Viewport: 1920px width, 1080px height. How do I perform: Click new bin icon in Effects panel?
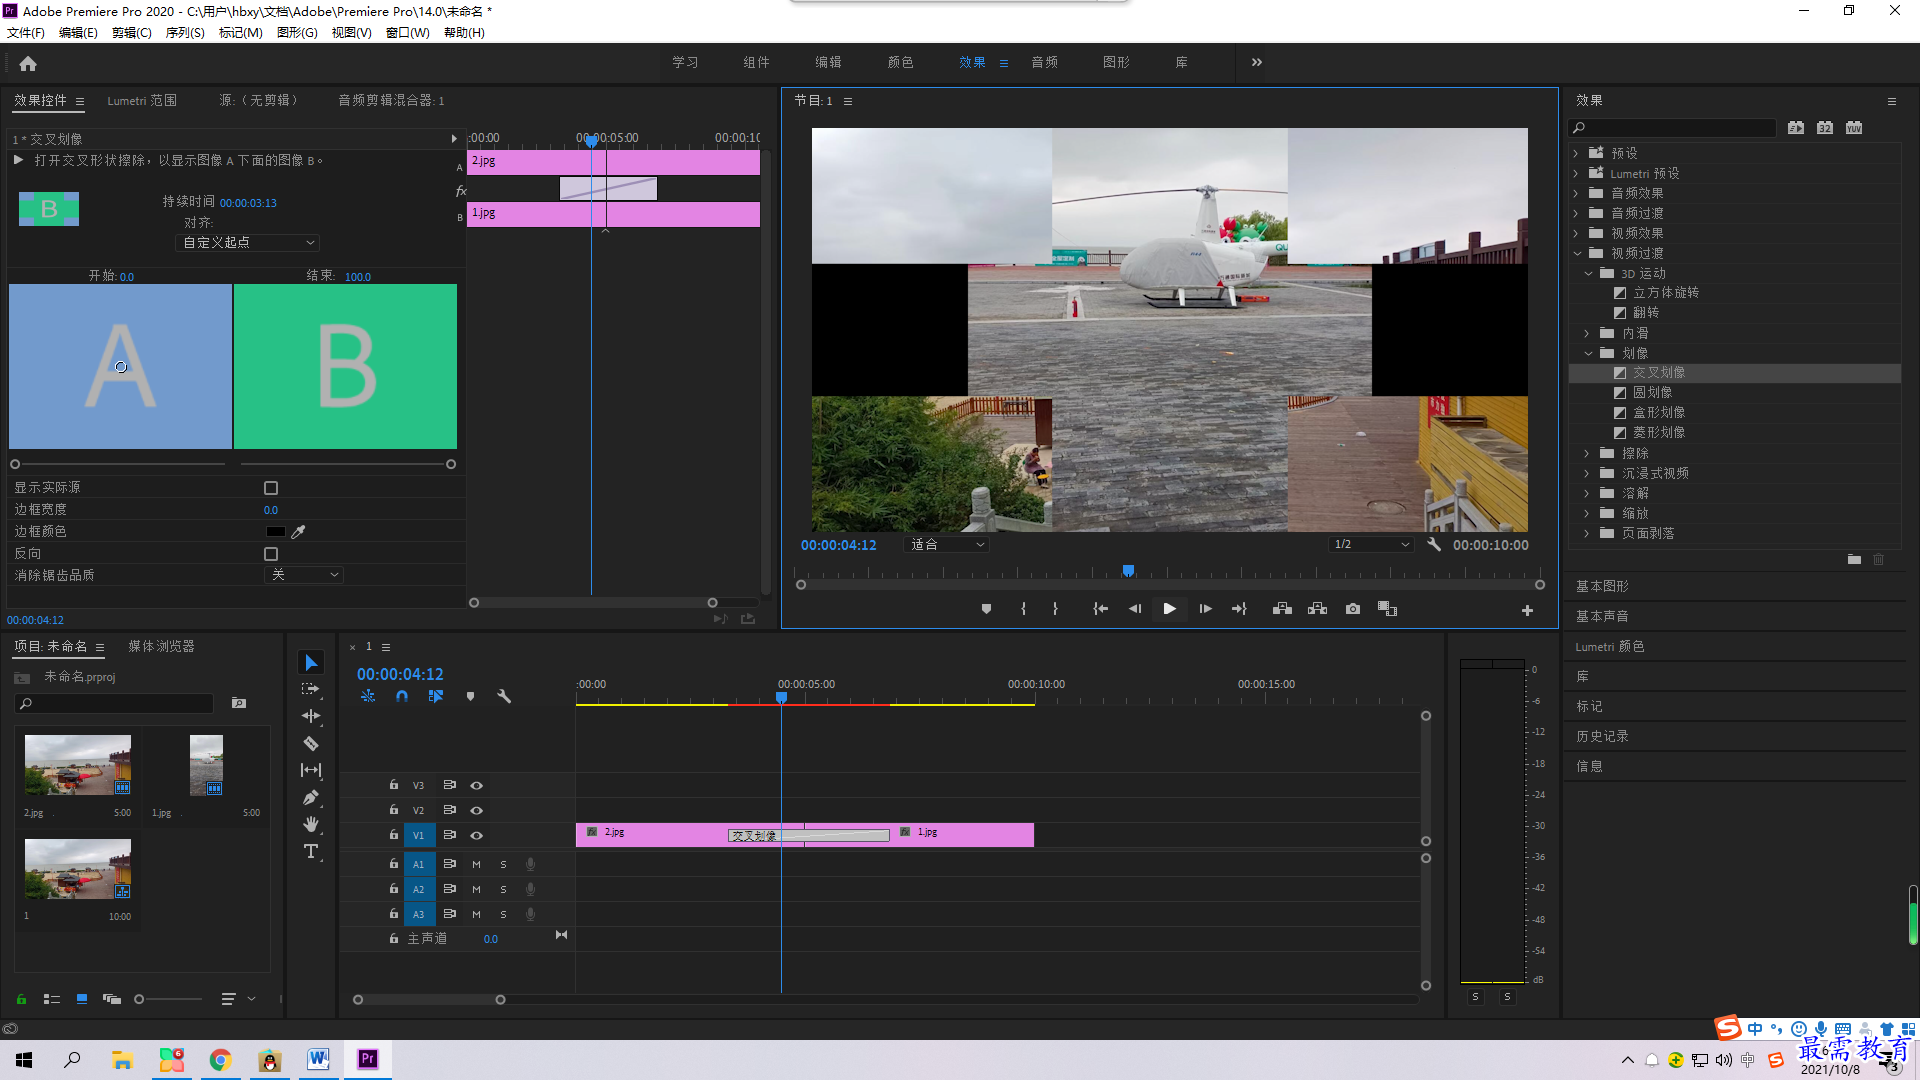(1854, 559)
